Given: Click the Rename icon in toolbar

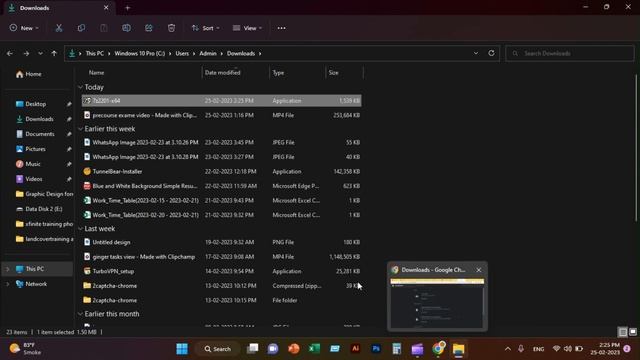Looking at the screenshot, I should click(127, 28).
